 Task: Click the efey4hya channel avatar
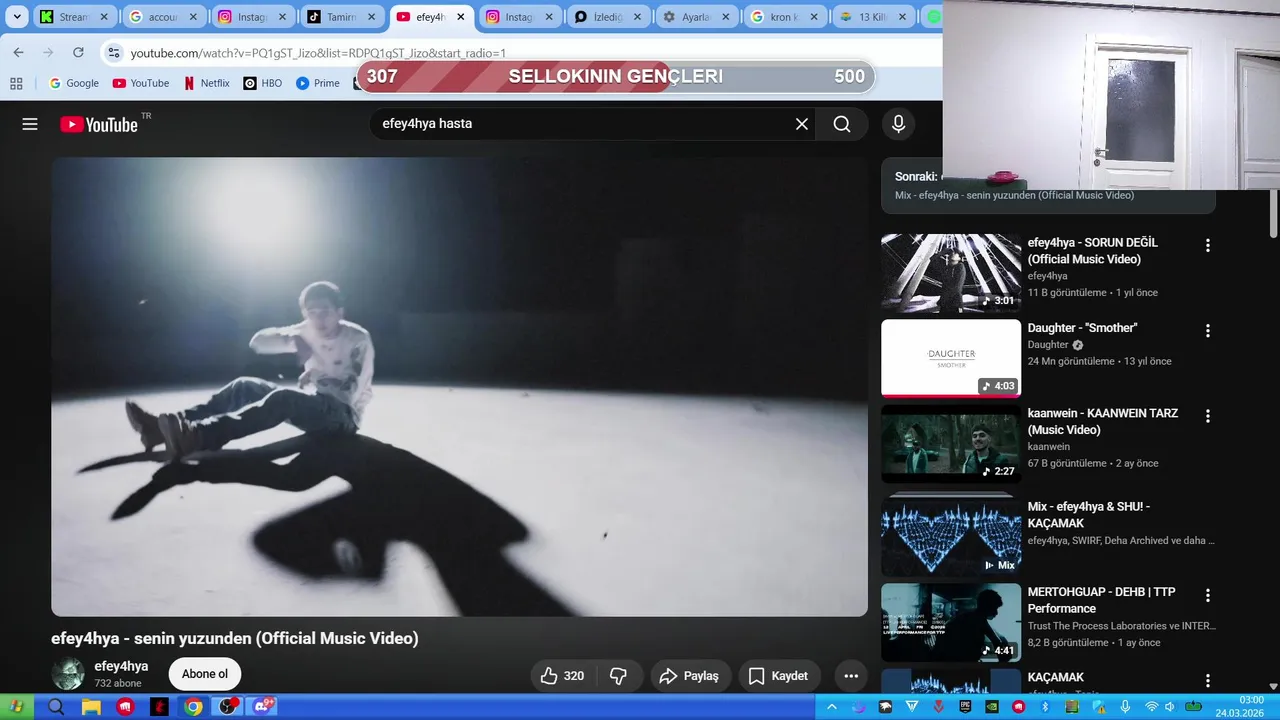click(x=68, y=674)
